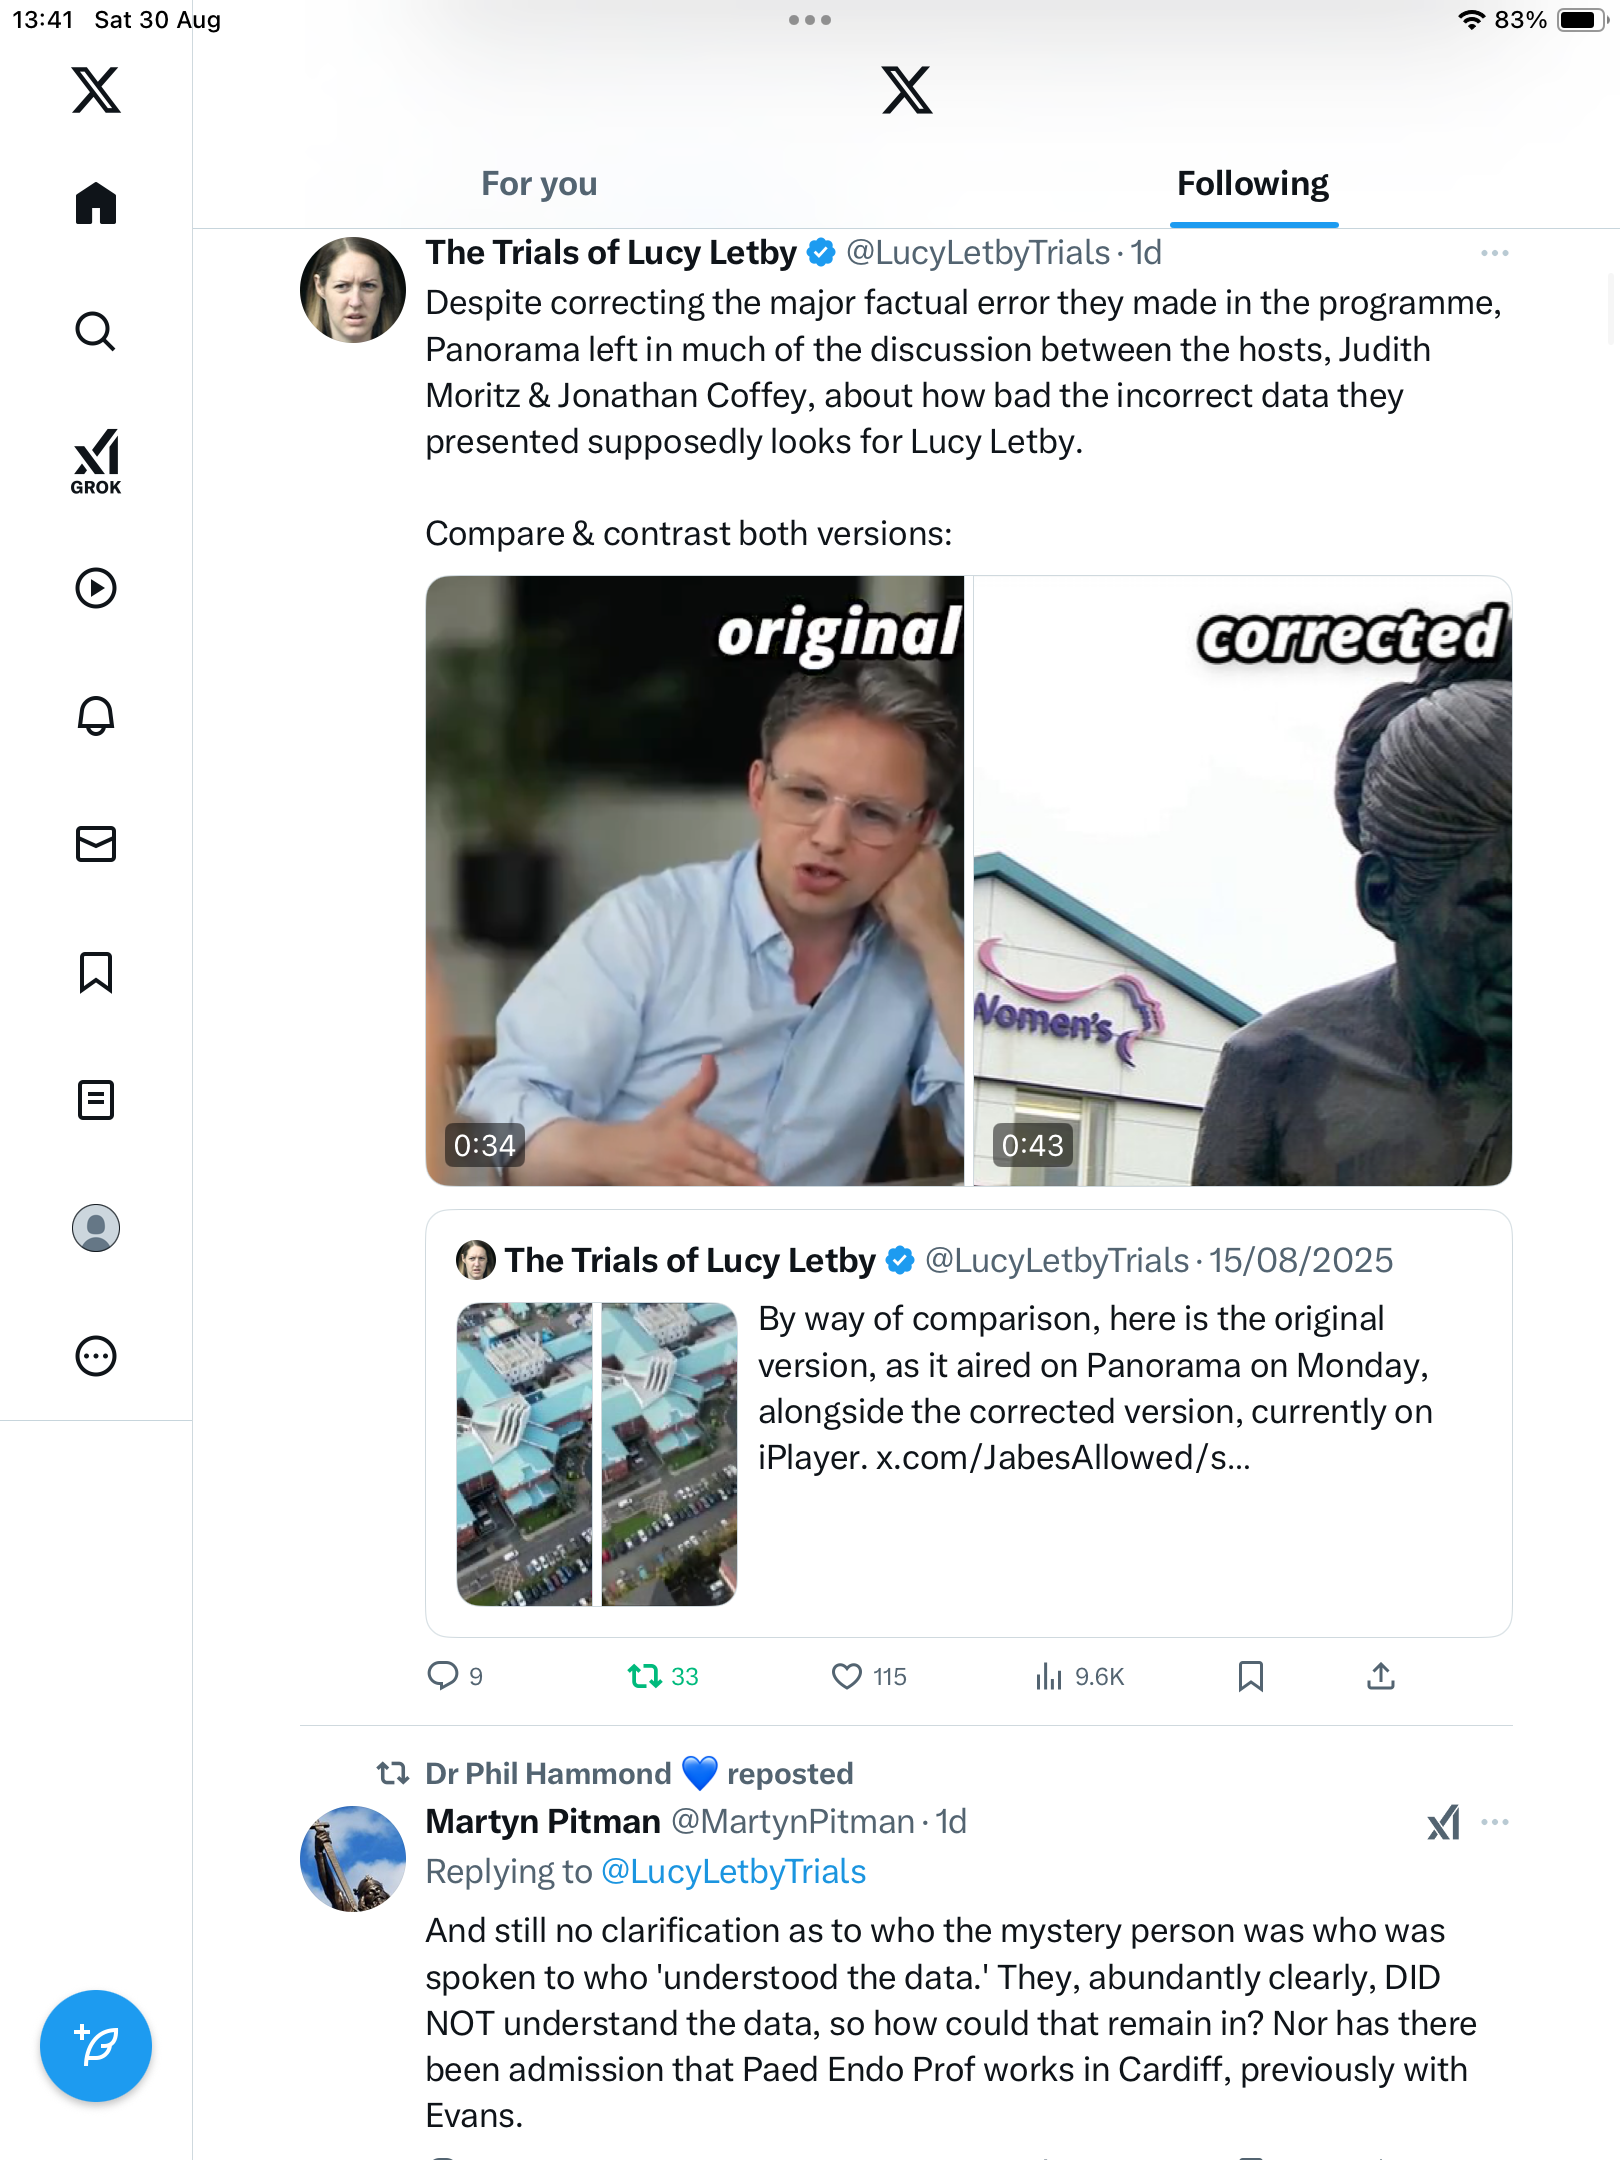
Task: Select the Following tab
Action: pyautogui.click(x=1252, y=184)
